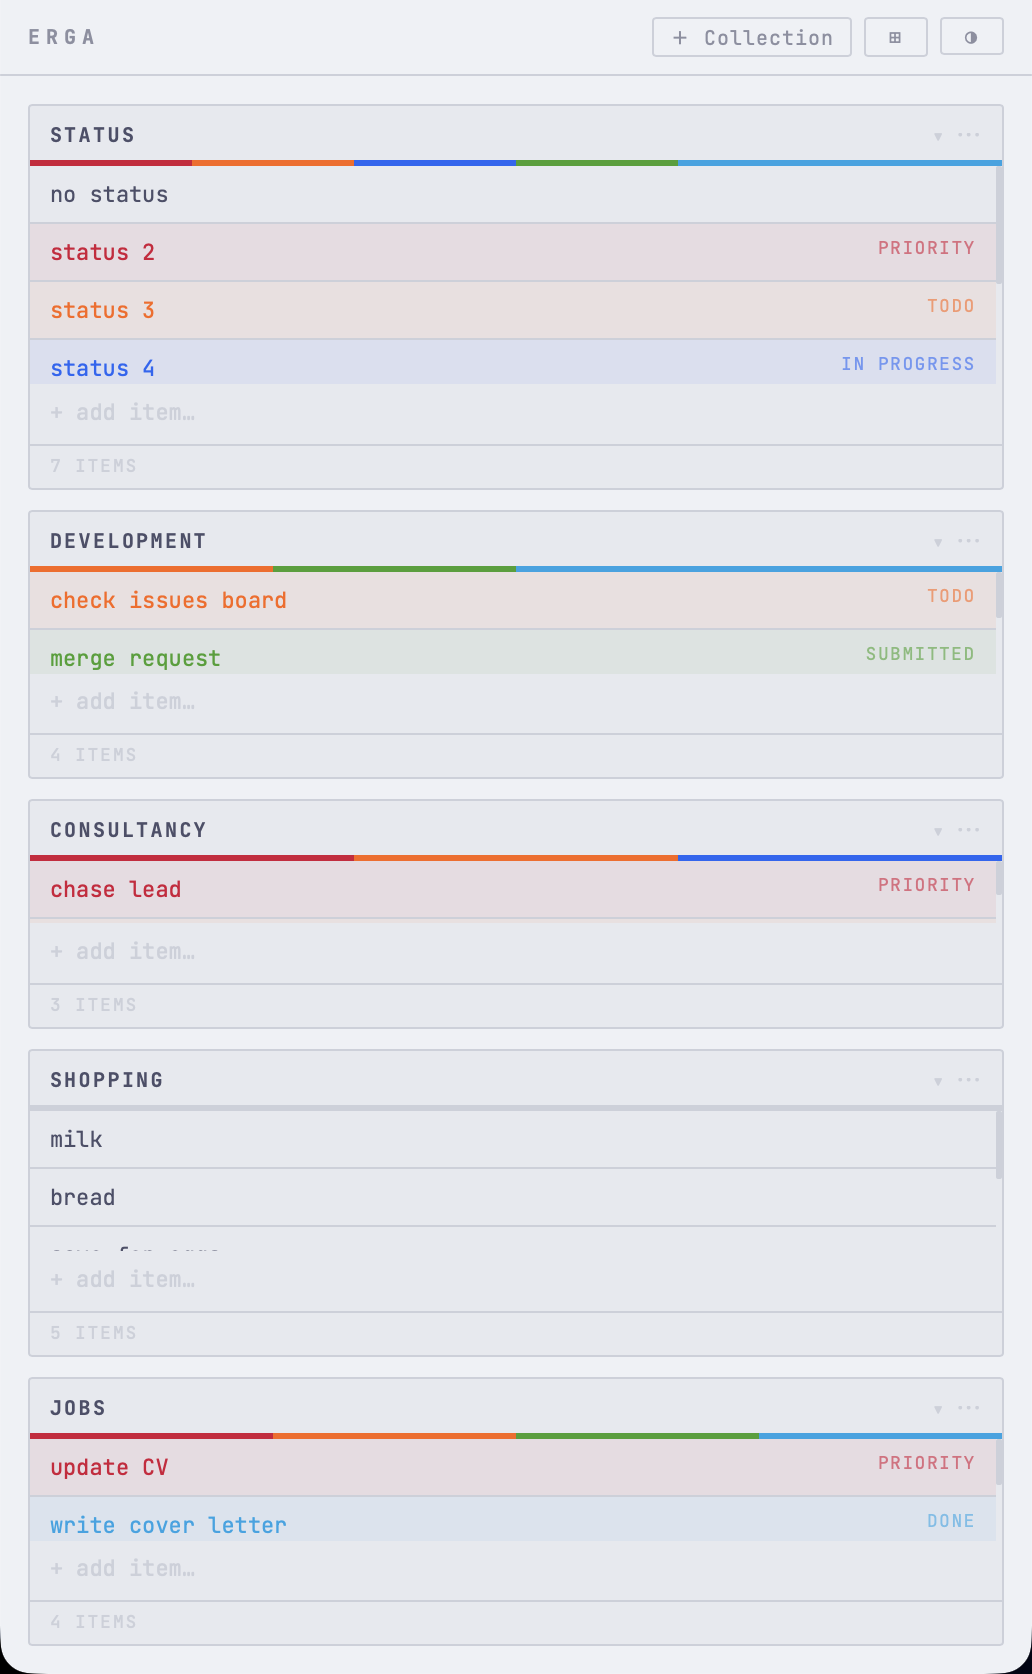Collapse the Jobs collection with its arrow
This screenshot has height=1674, width=1032.
(x=938, y=1409)
